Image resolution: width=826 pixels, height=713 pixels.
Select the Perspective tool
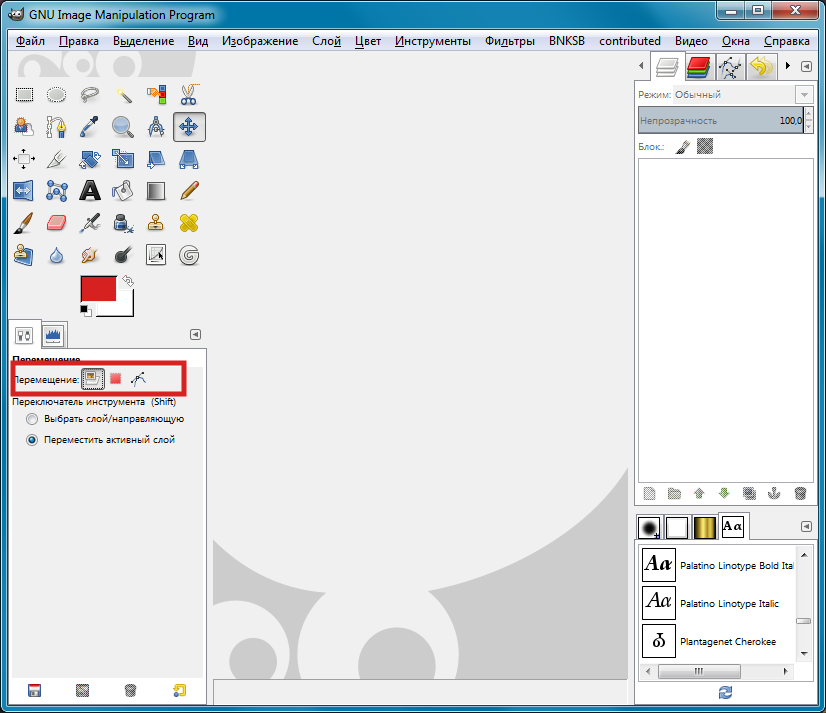tap(189, 159)
